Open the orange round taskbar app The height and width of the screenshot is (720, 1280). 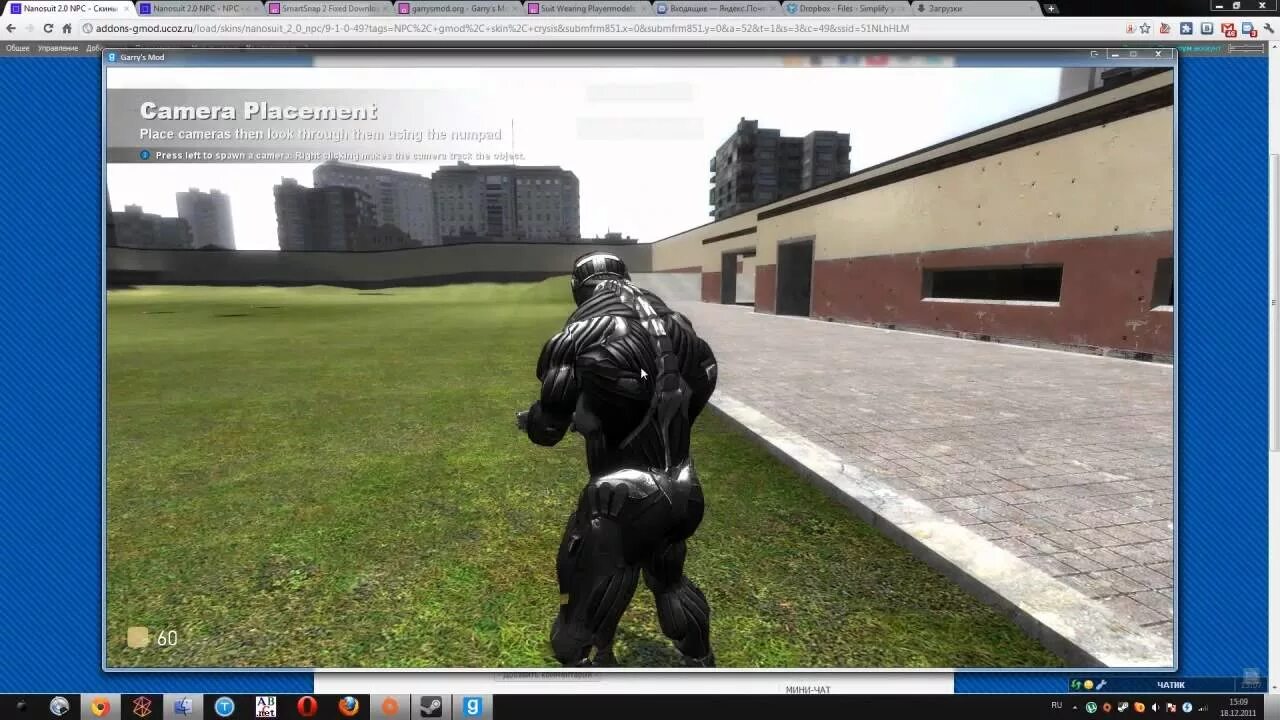390,707
